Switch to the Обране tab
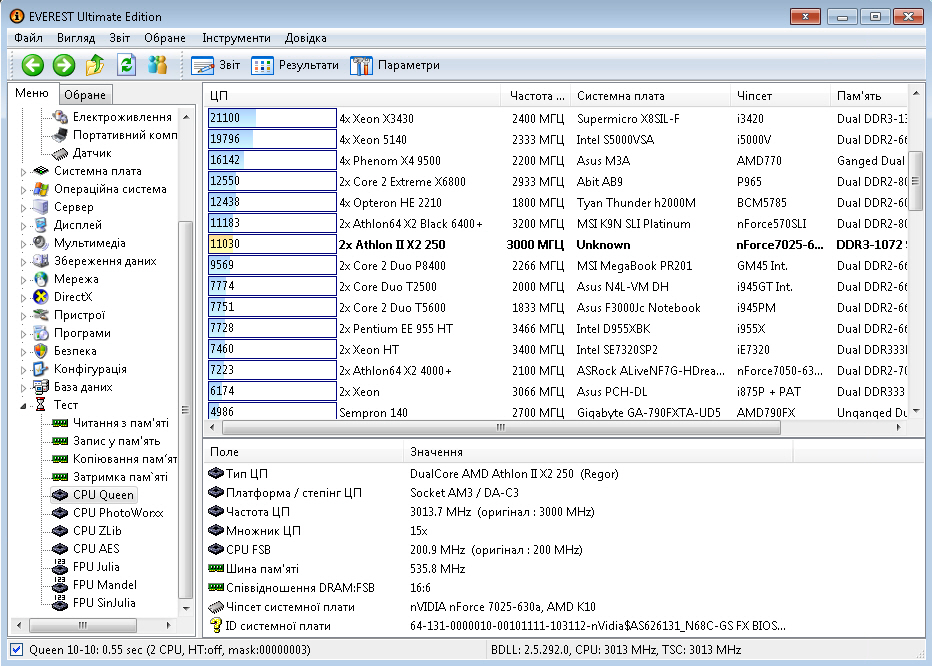Viewport: 932px width, 666px height. [85, 95]
